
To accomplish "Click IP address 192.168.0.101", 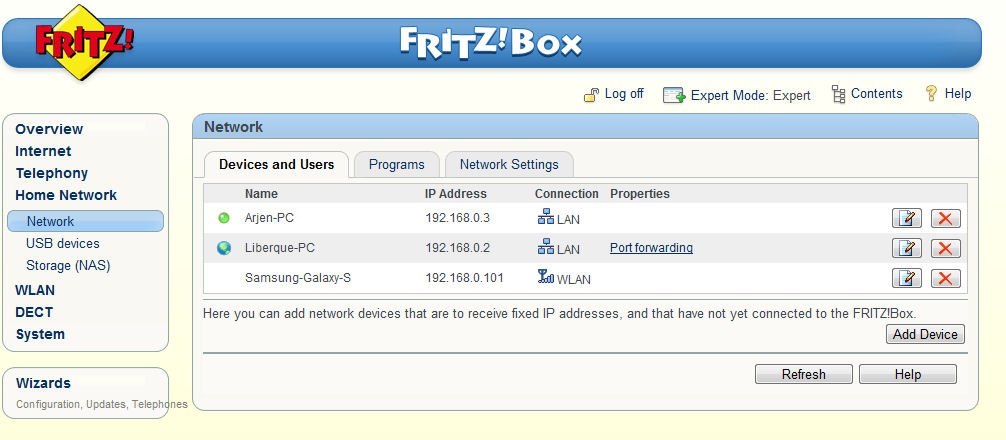I will [465, 278].
